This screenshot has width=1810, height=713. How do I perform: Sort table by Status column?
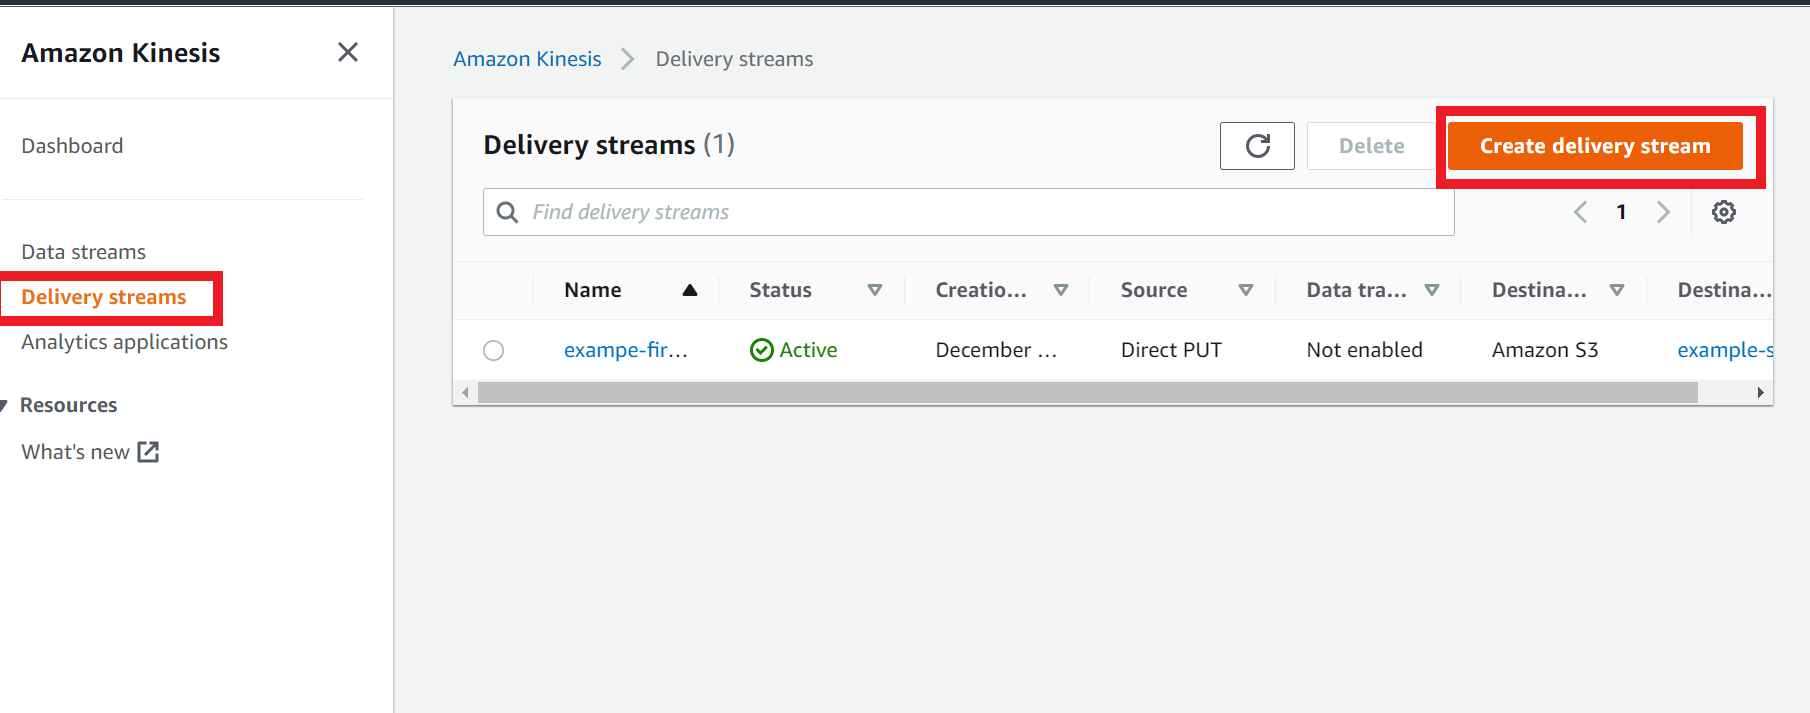875,290
